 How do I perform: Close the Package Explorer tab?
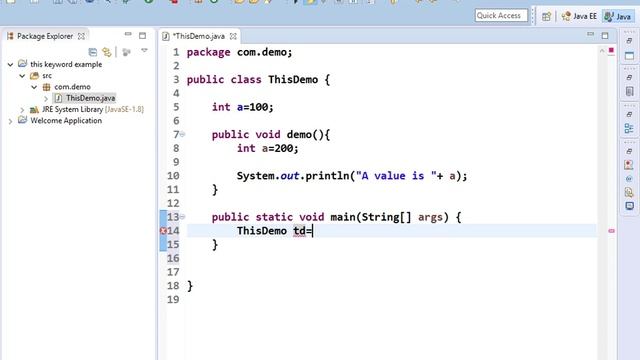point(81,36)
